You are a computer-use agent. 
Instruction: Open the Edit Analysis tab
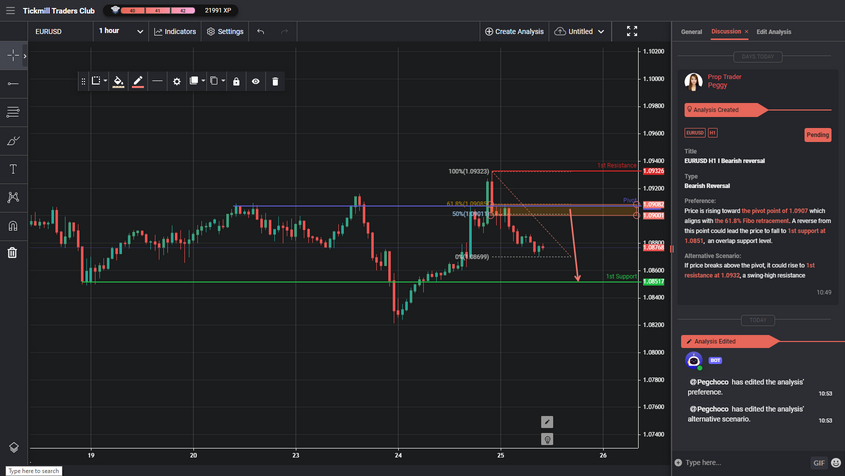774,32
